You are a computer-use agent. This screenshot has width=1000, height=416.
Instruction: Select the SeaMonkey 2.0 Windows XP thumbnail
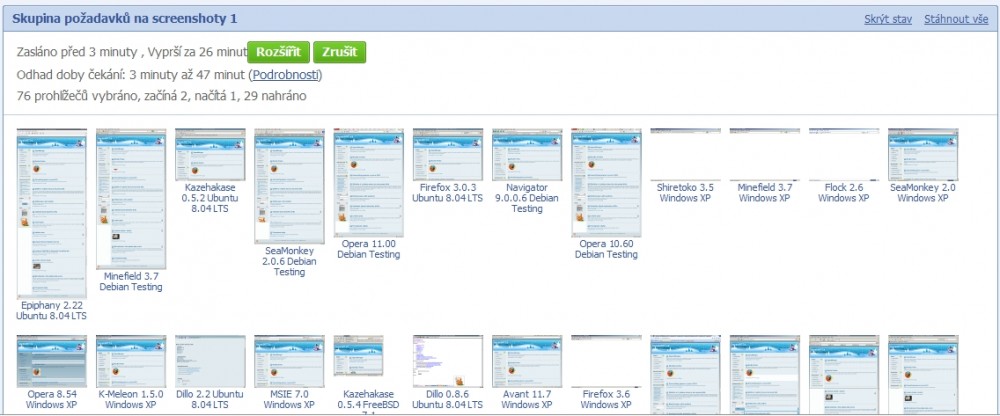922,153
